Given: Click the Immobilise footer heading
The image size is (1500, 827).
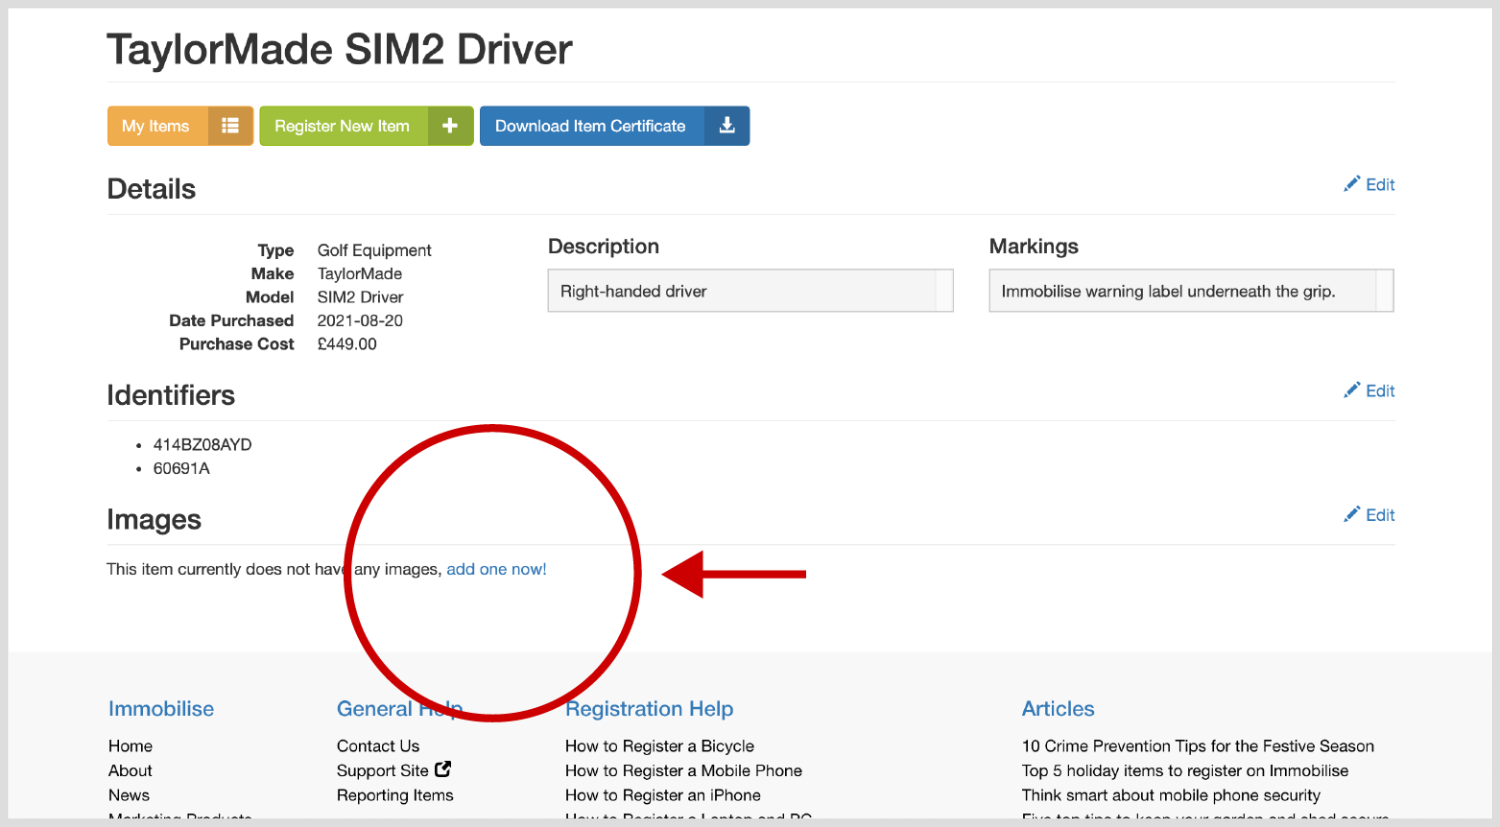Looking at the screenshot, I should coord(161,708).
